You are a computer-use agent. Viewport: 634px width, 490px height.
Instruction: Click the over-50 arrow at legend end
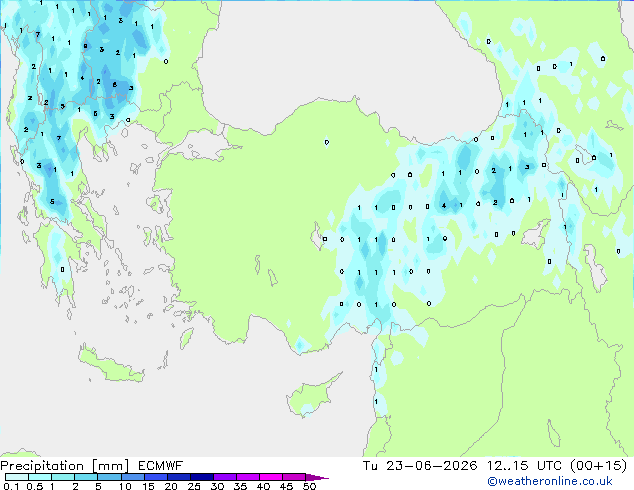[x=317, y=477]
